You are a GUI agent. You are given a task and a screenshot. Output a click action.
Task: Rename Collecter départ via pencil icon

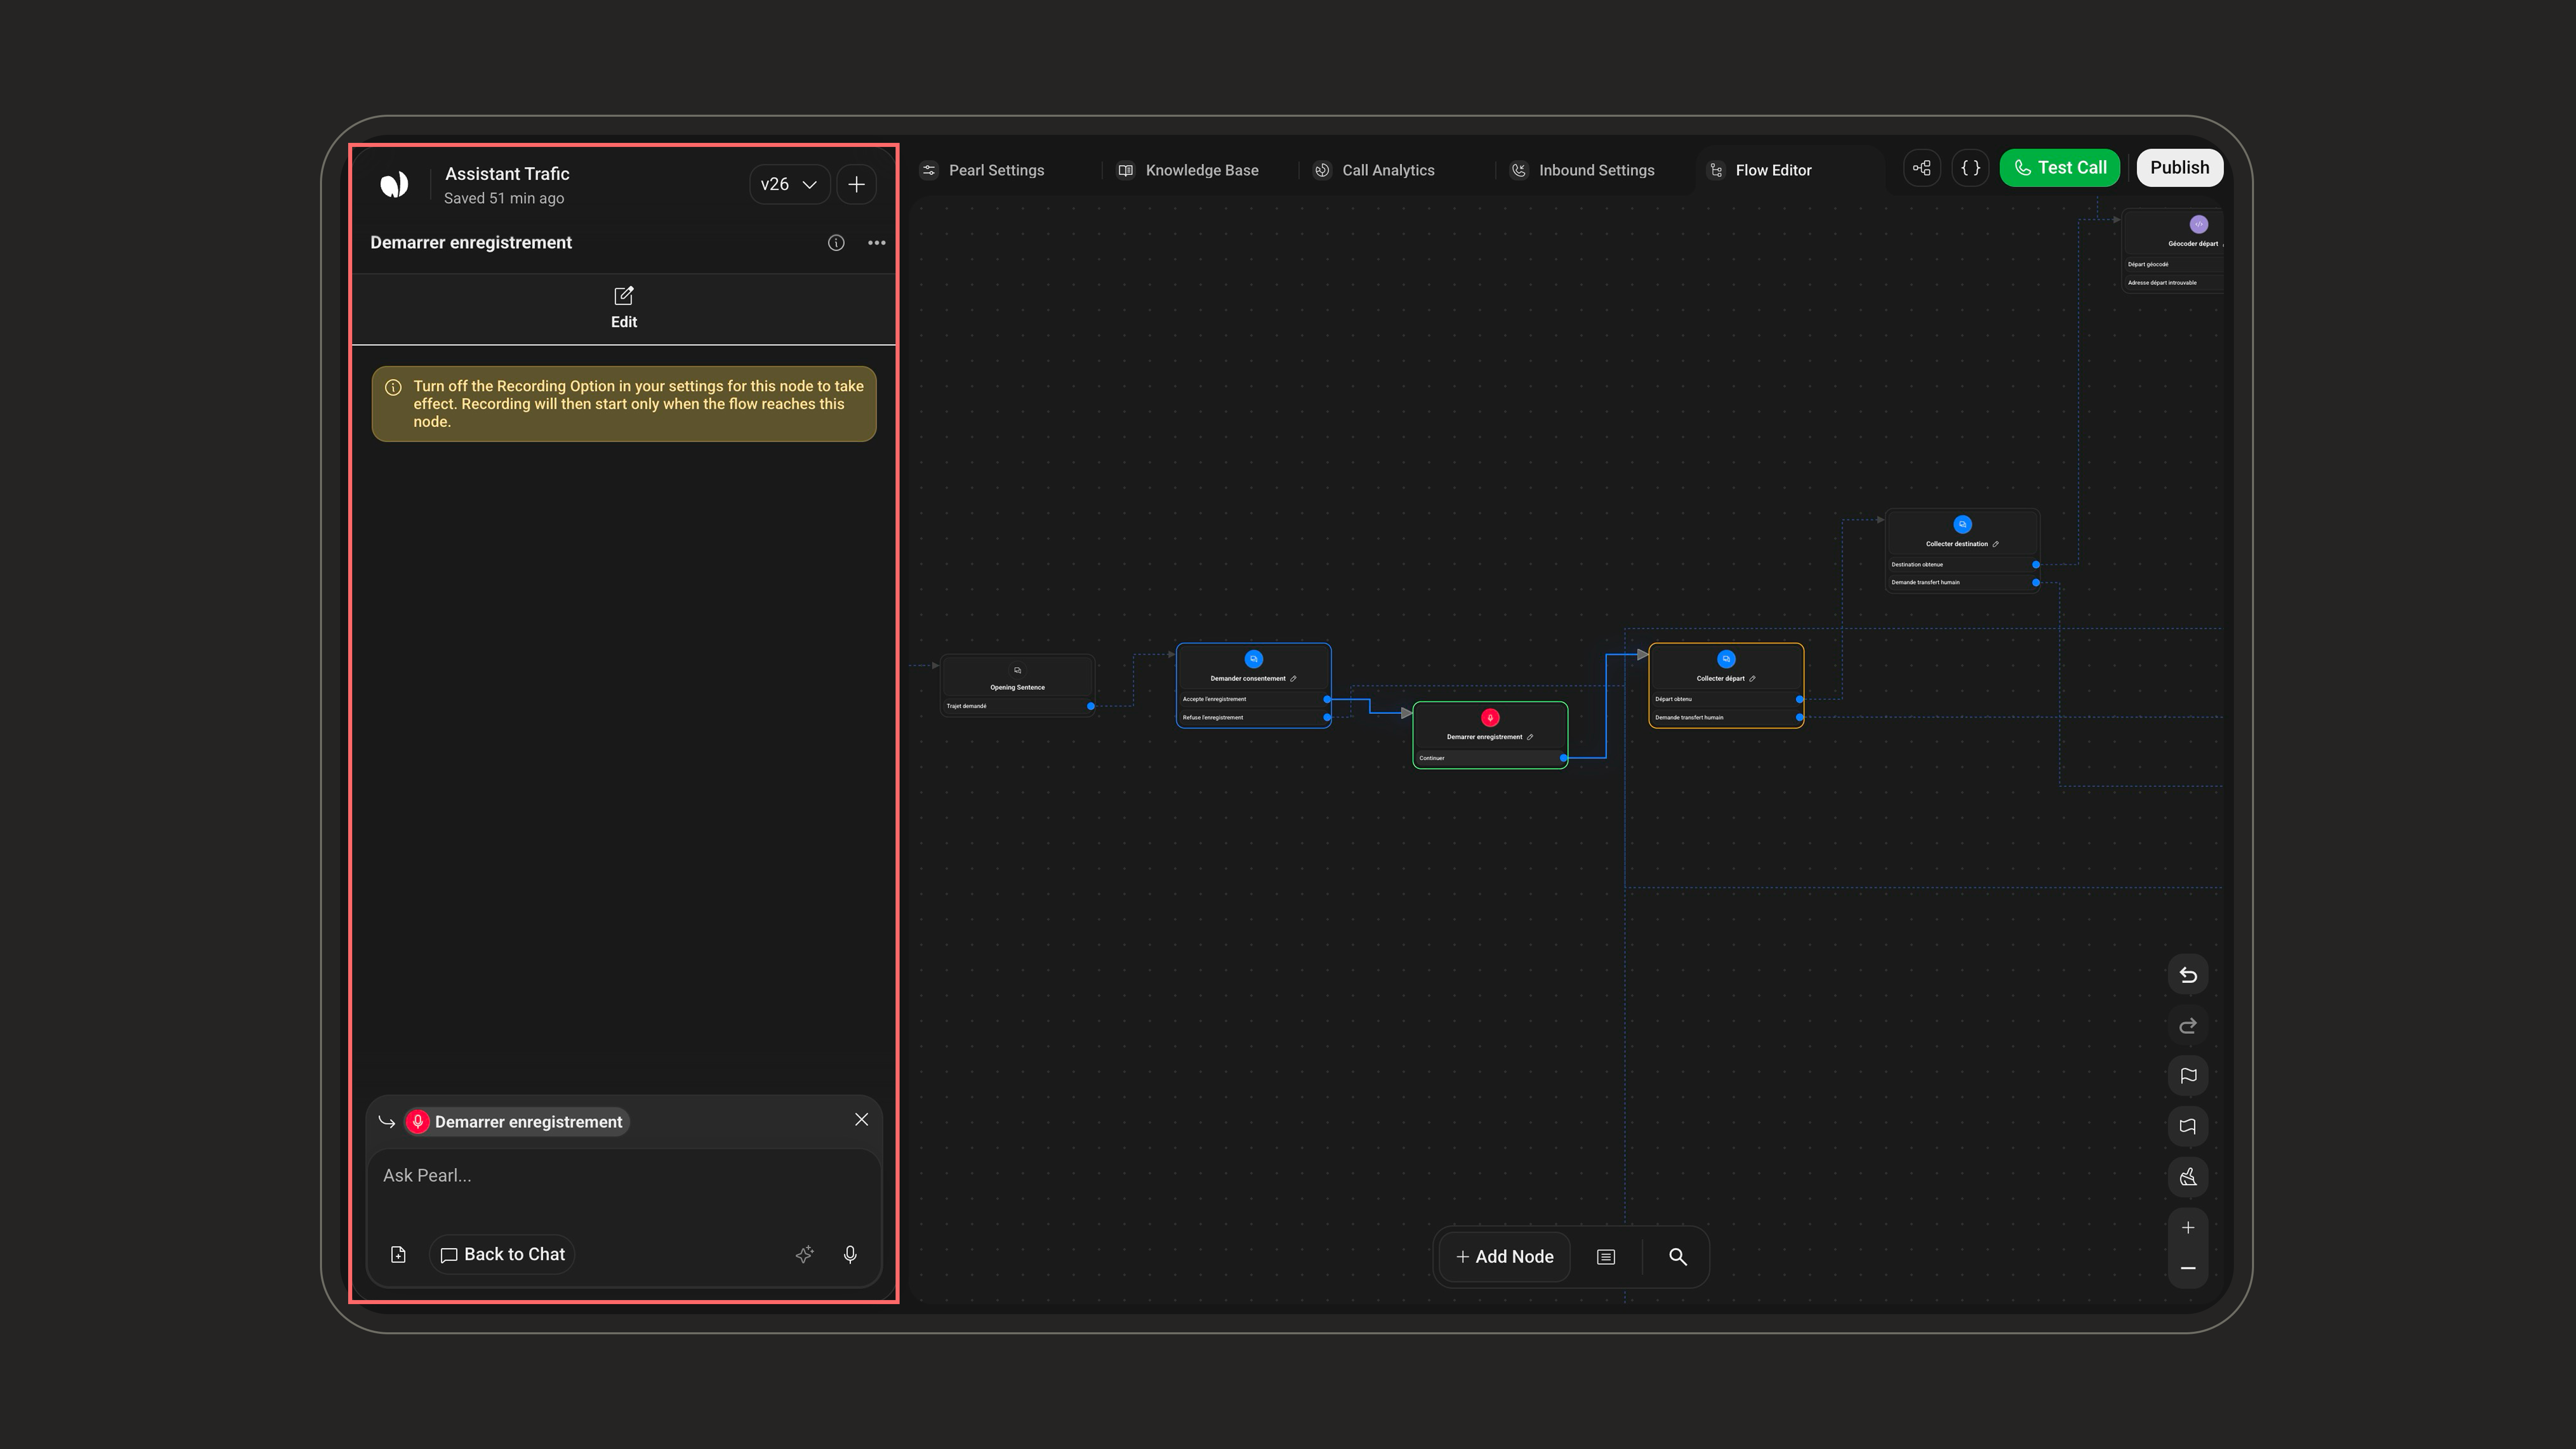1752,679
